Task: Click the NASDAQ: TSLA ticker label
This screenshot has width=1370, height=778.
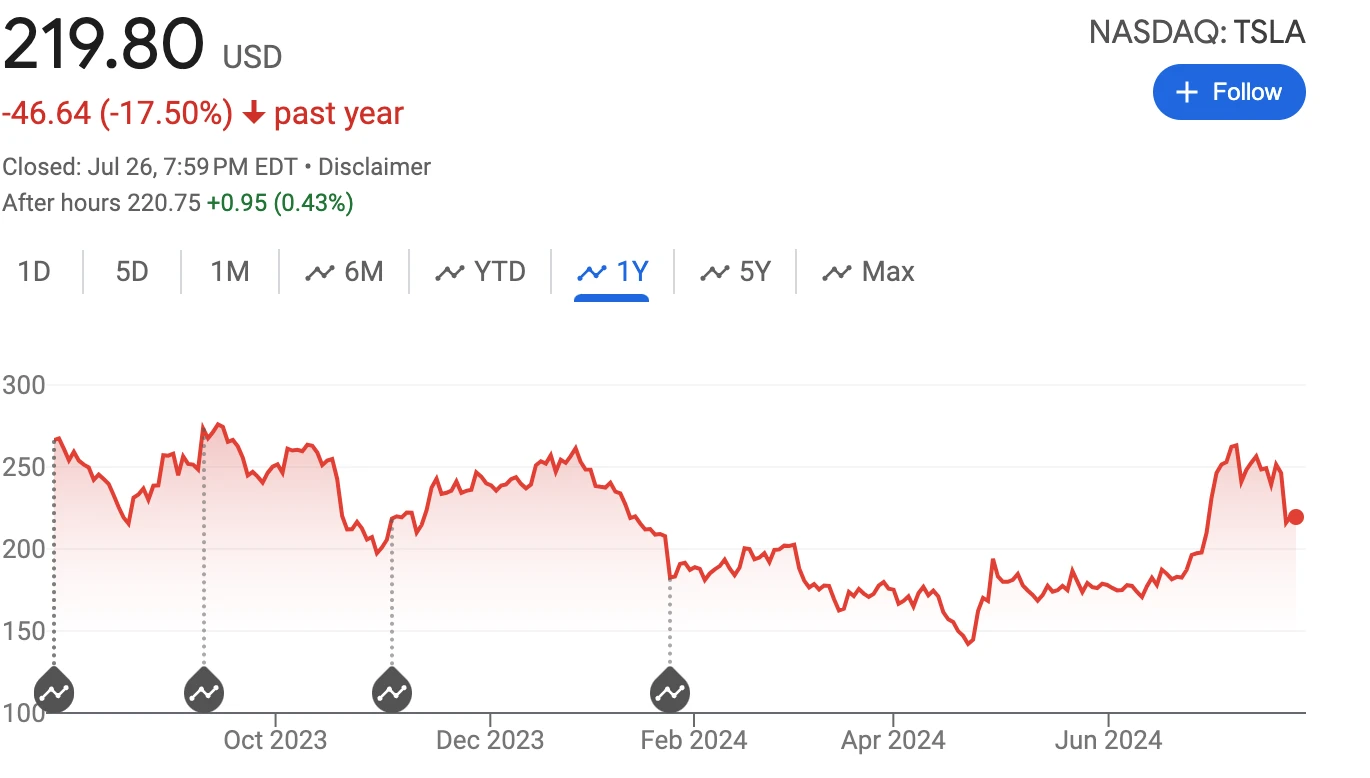Action: click(x=1197, y=32)
